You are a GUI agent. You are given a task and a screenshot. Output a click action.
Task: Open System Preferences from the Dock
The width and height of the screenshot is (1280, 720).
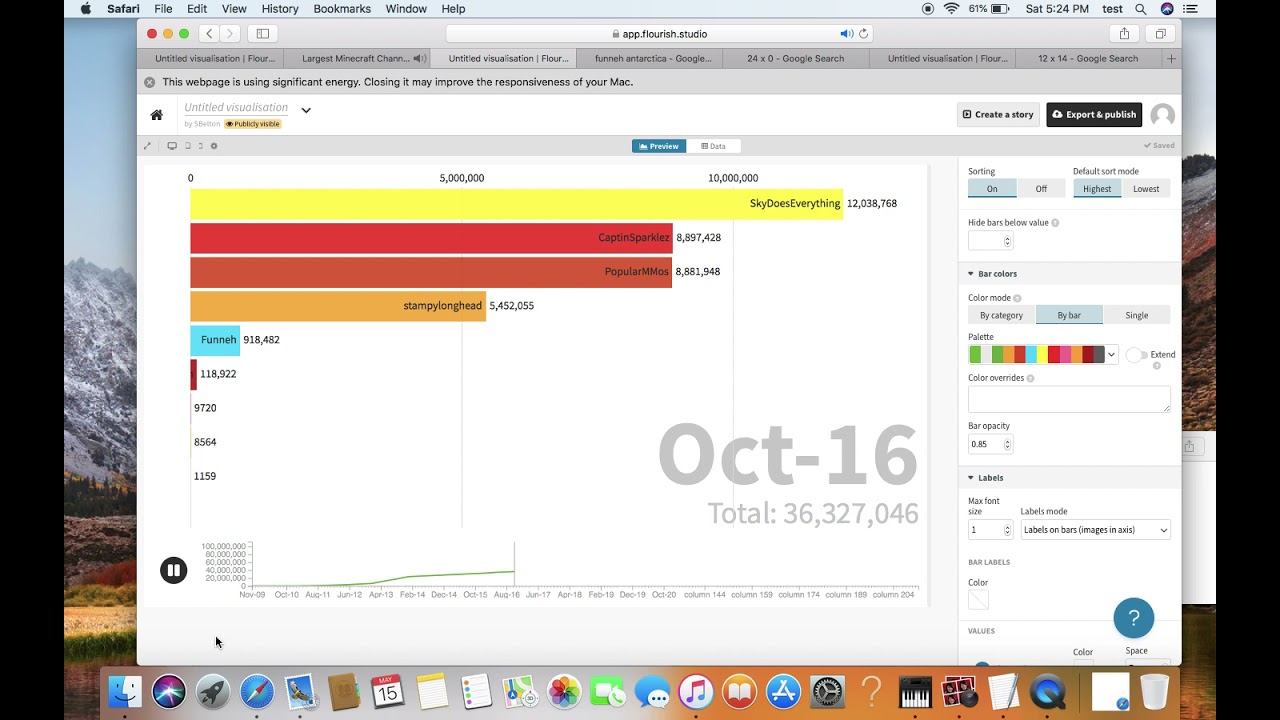(x=827, y=691)
